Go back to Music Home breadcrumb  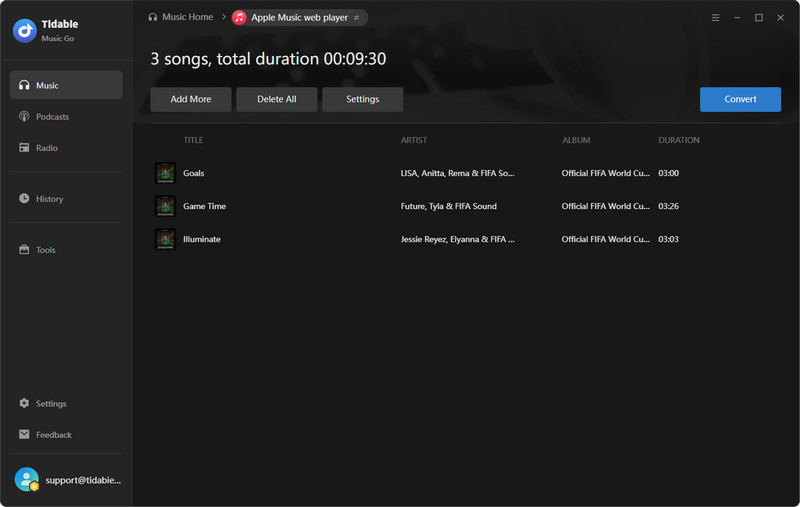pos(187,17)
